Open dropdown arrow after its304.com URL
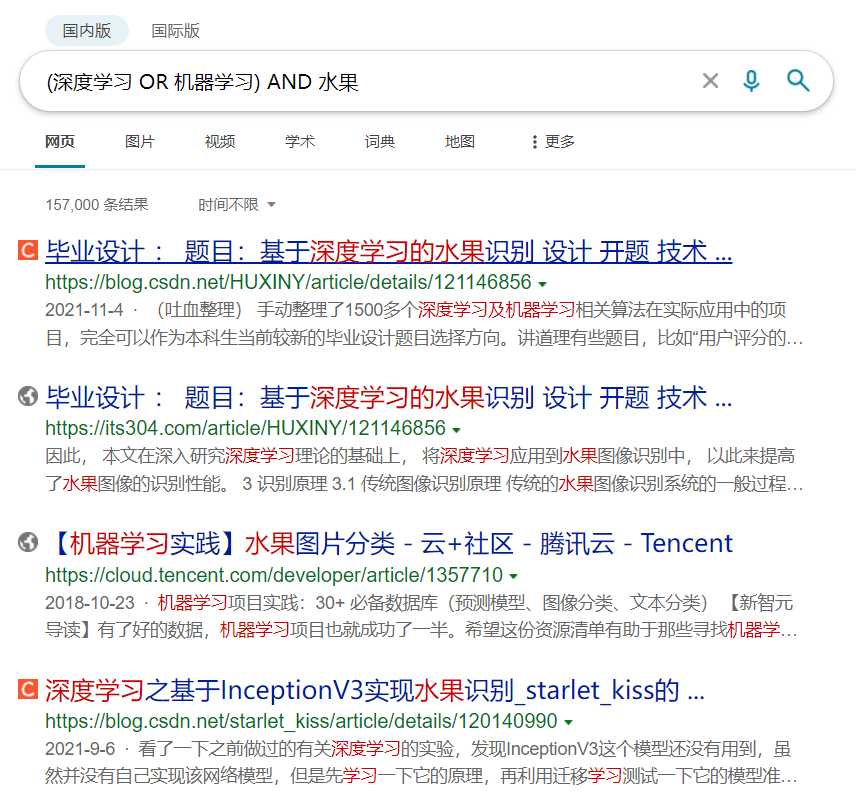Viewport: 856px width, 804px height. coord(457,430)
